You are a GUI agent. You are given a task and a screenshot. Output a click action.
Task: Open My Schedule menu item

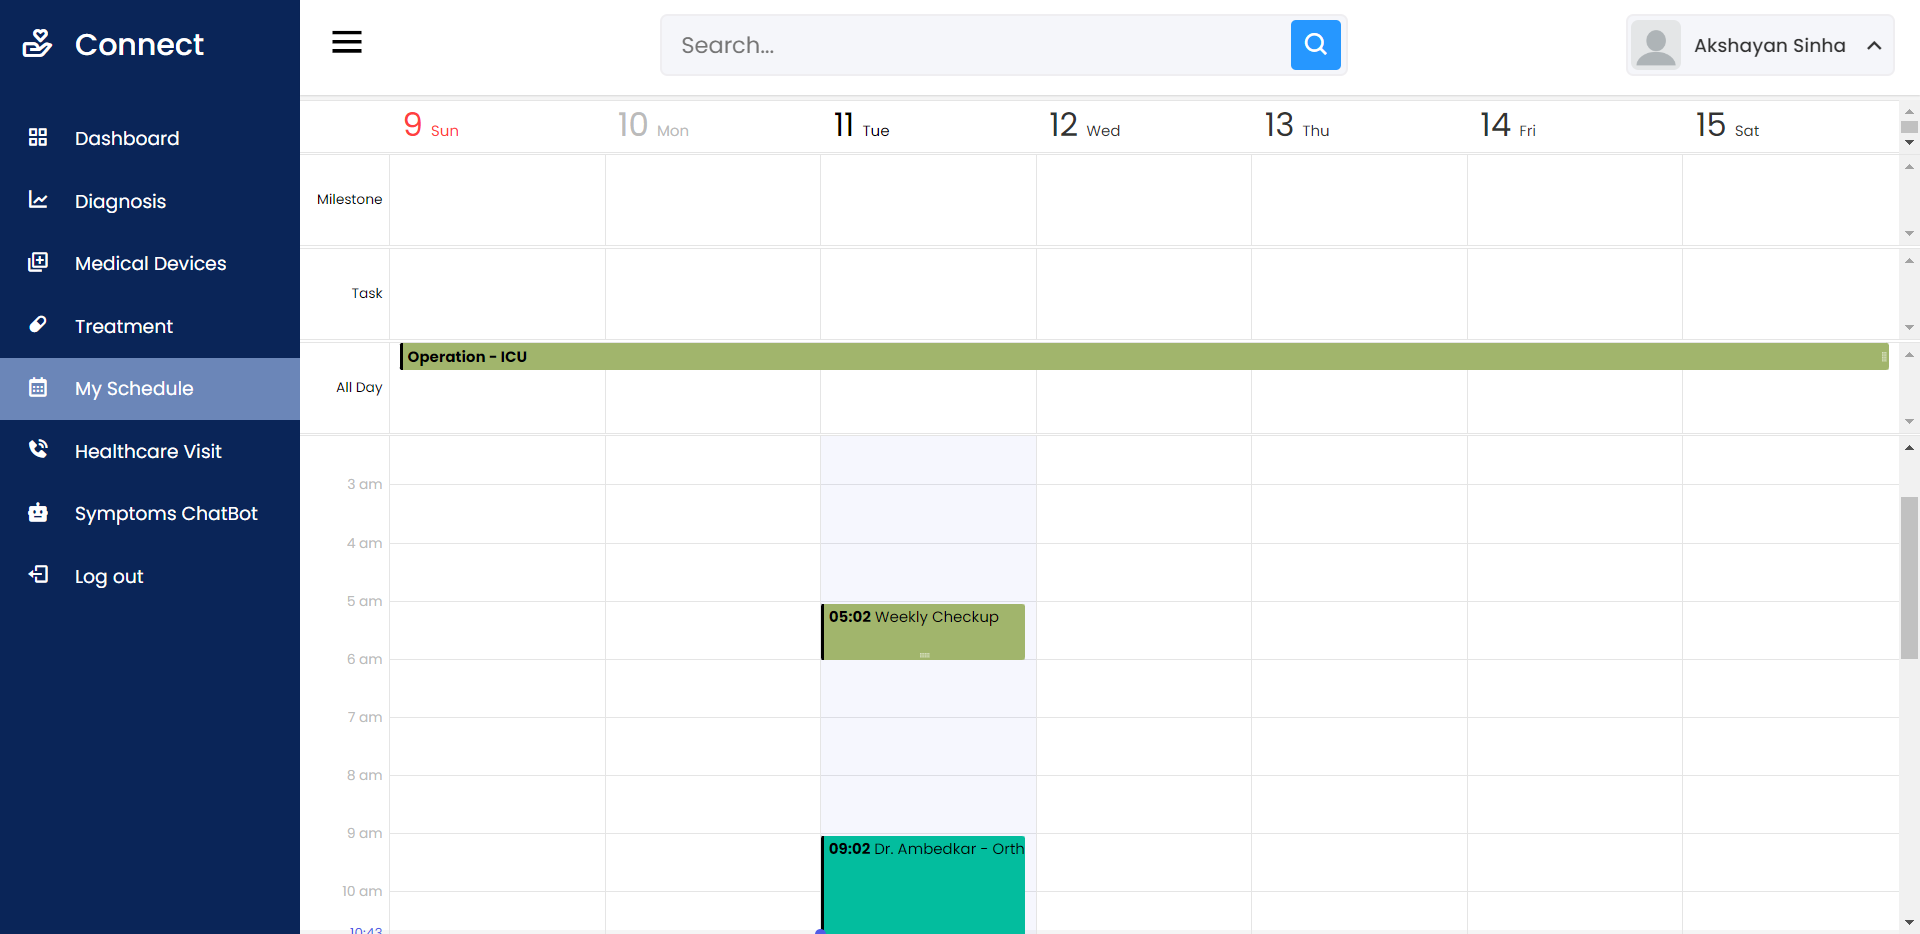point(134,388)
